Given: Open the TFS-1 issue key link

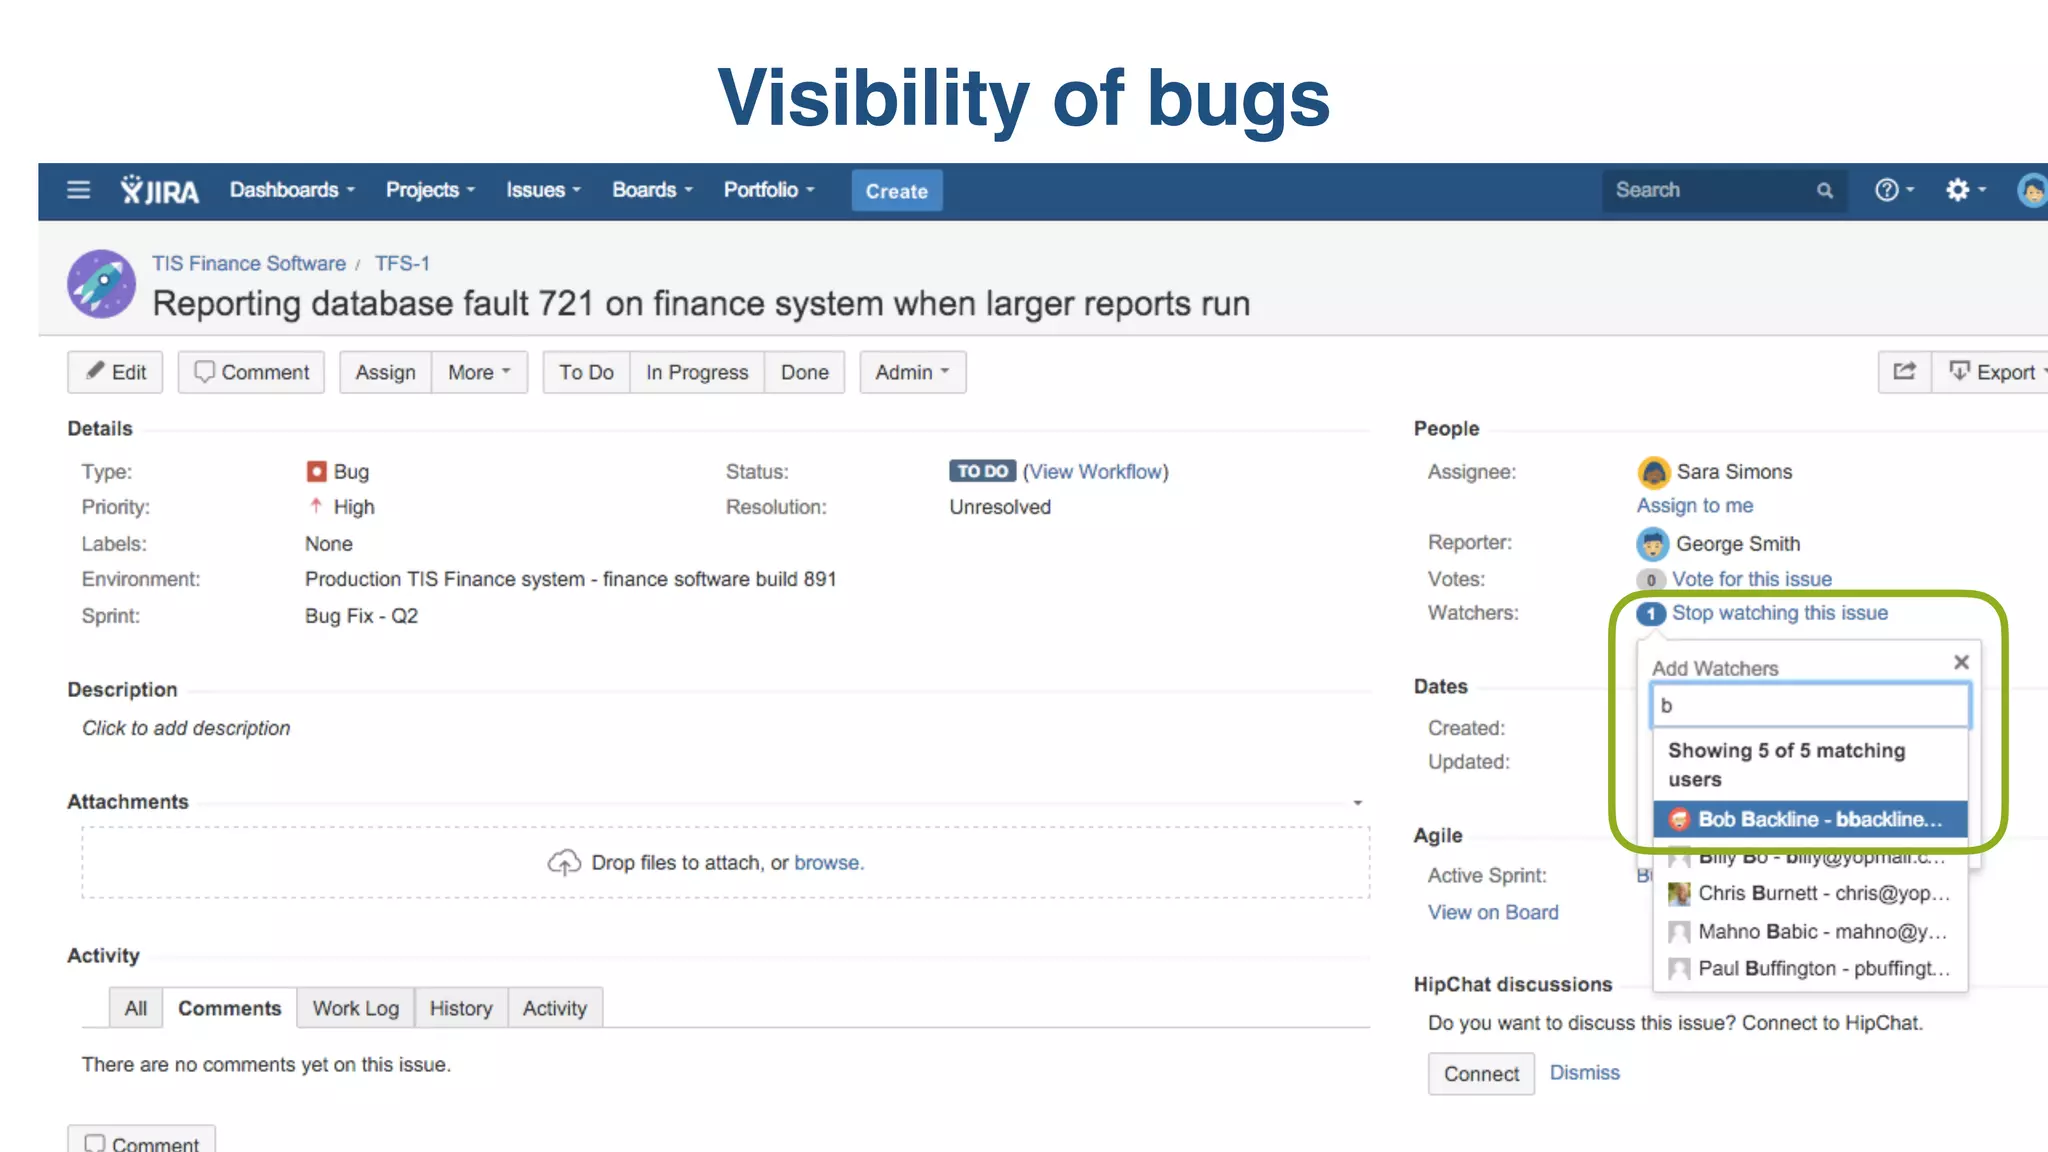Looking at the screenshot, I should (x=402, y=263).
